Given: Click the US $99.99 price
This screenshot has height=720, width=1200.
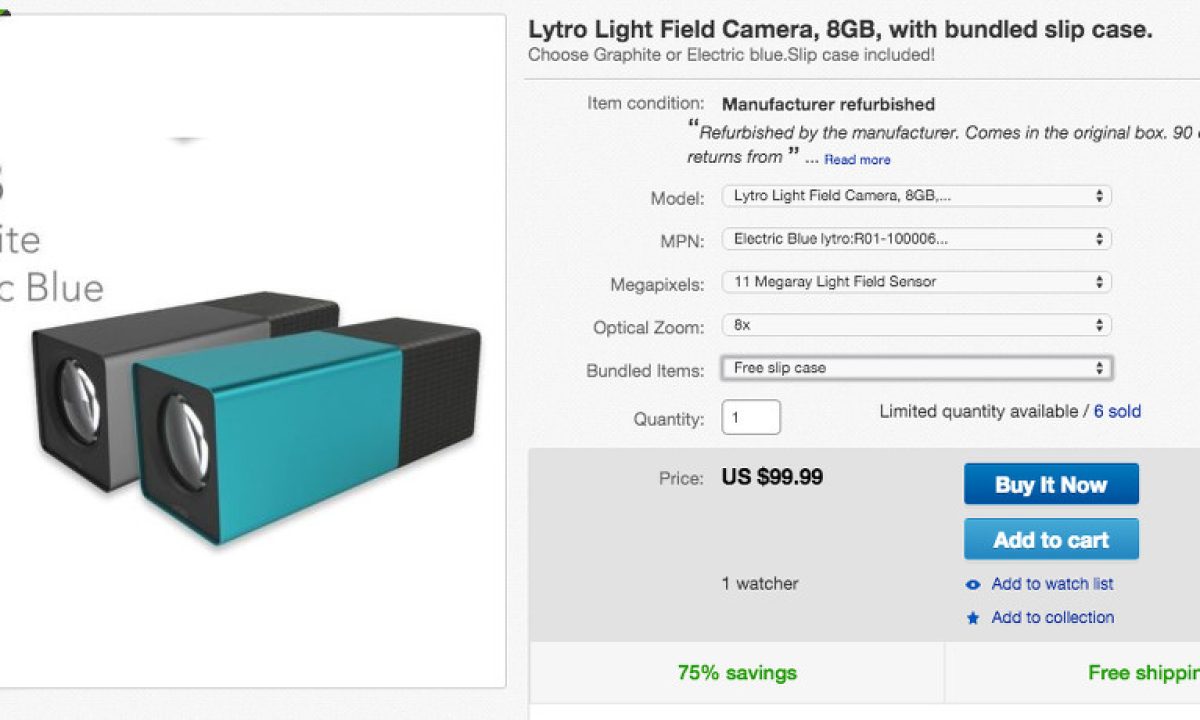Looking at the screenshot, I should coord(772,477).
